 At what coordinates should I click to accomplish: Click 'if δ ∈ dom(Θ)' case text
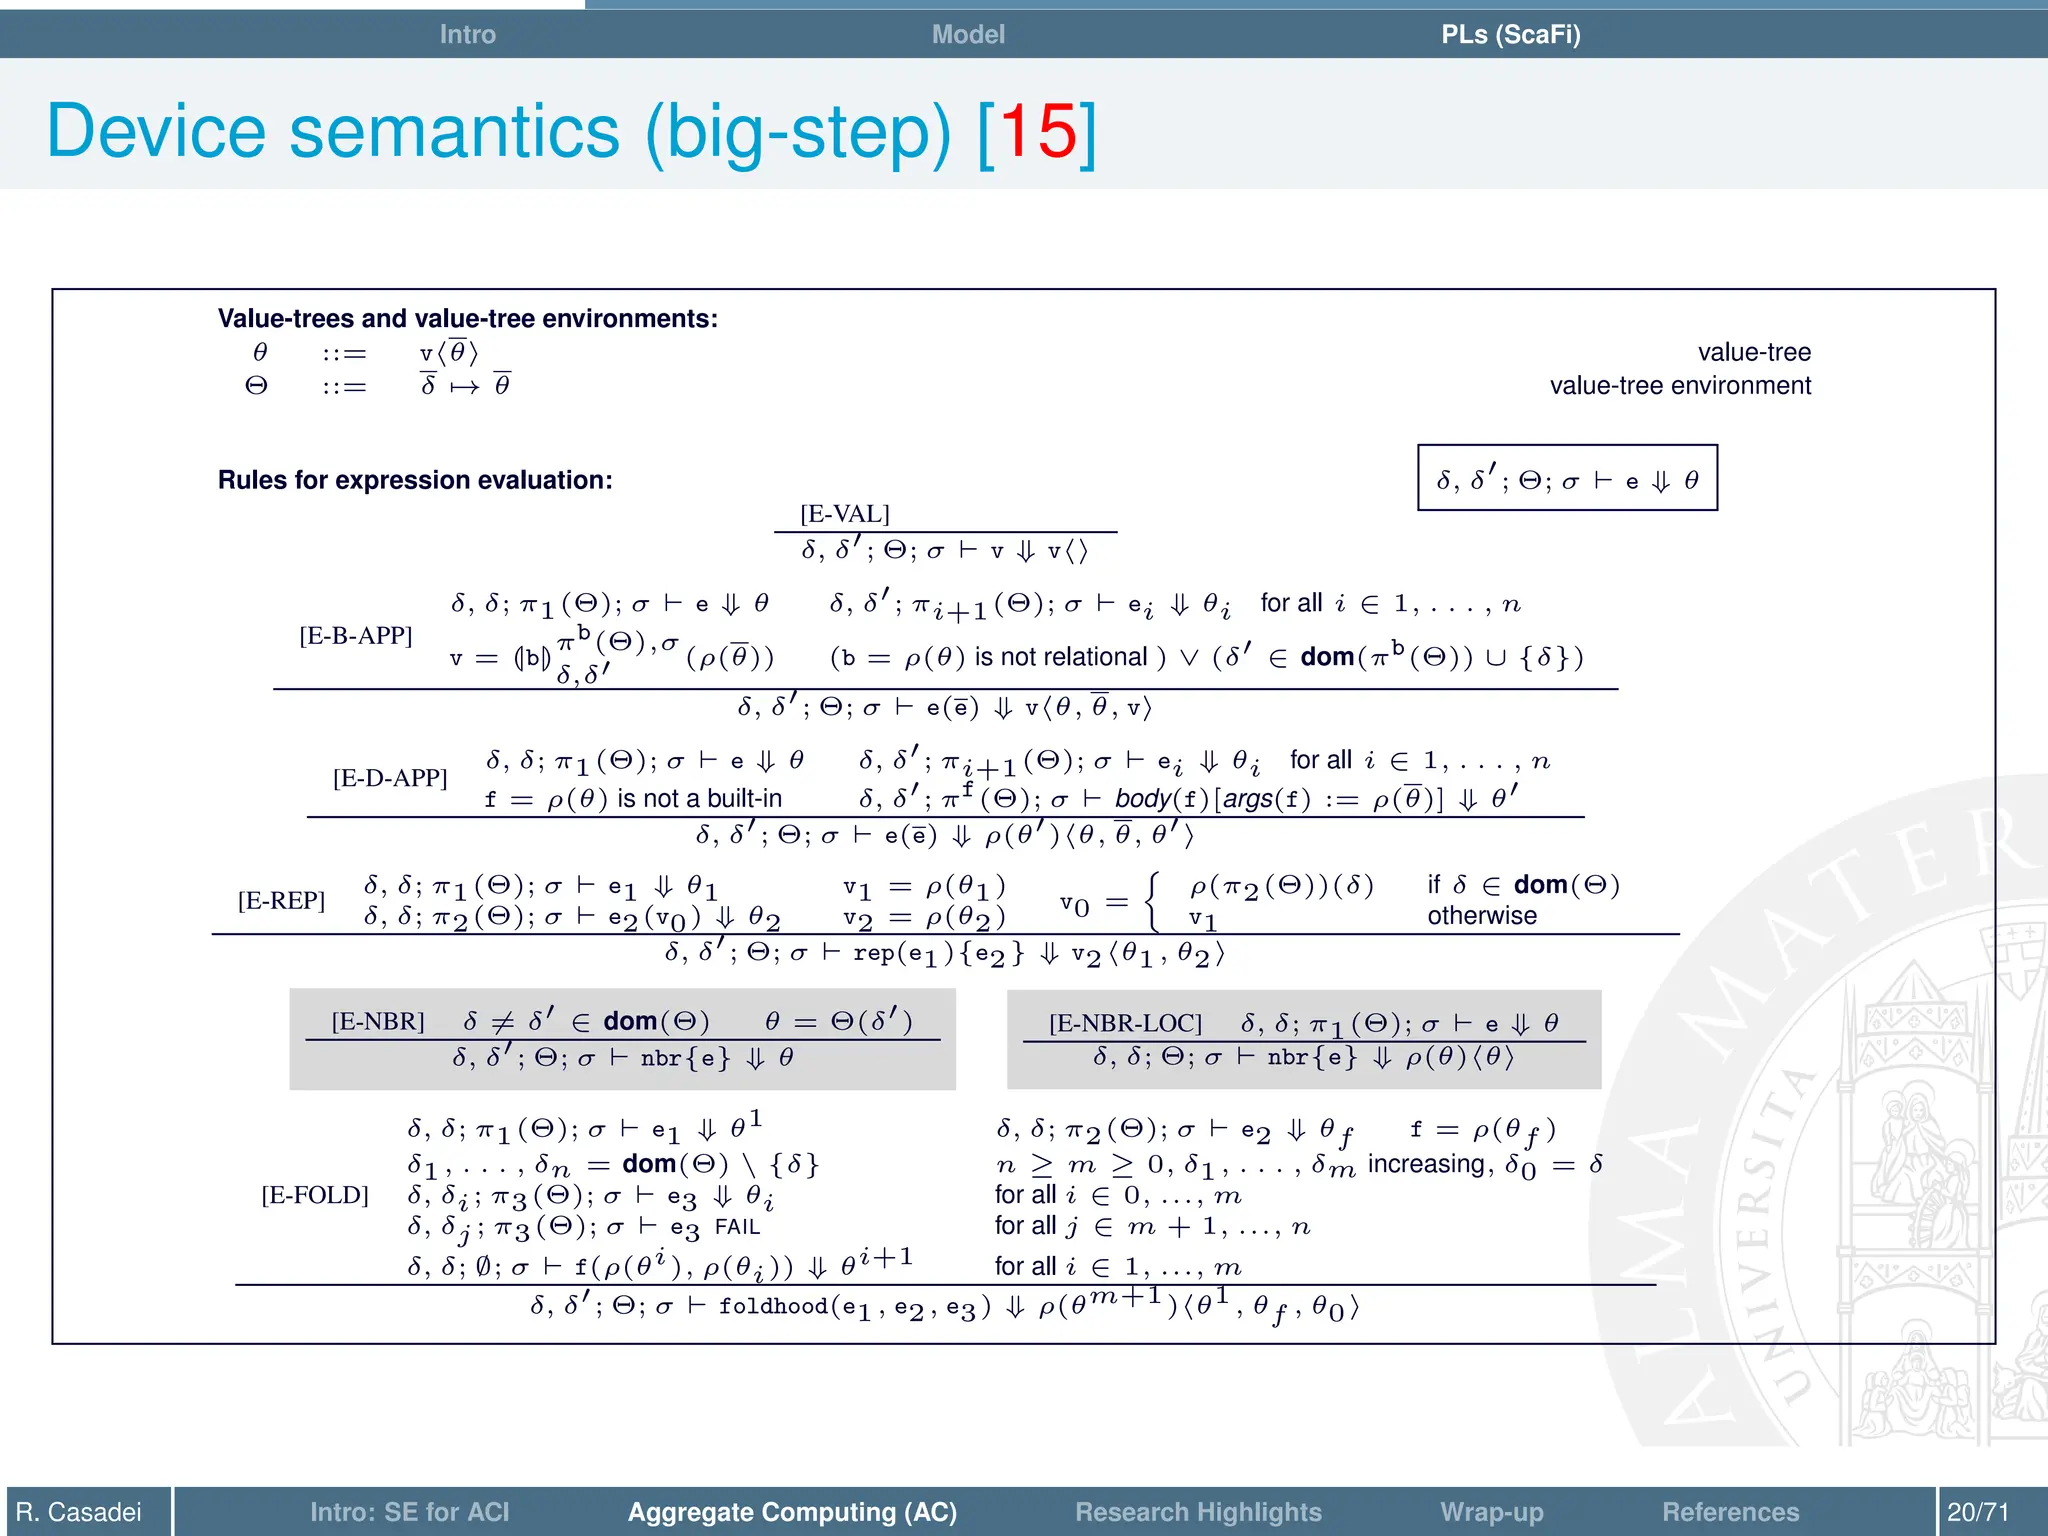click(x=1523, y=885)
